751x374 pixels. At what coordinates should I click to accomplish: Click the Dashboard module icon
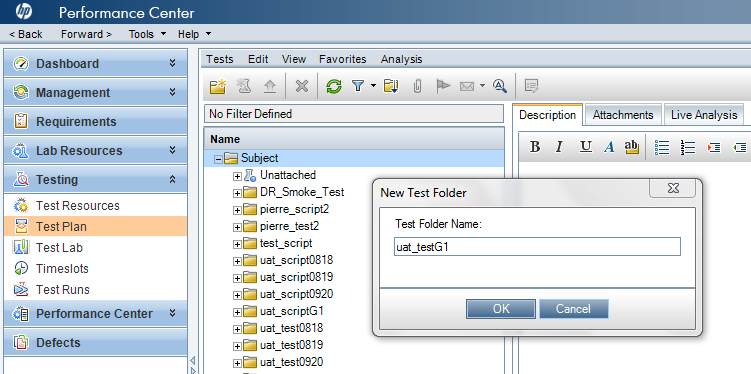(x=21, y=64)
